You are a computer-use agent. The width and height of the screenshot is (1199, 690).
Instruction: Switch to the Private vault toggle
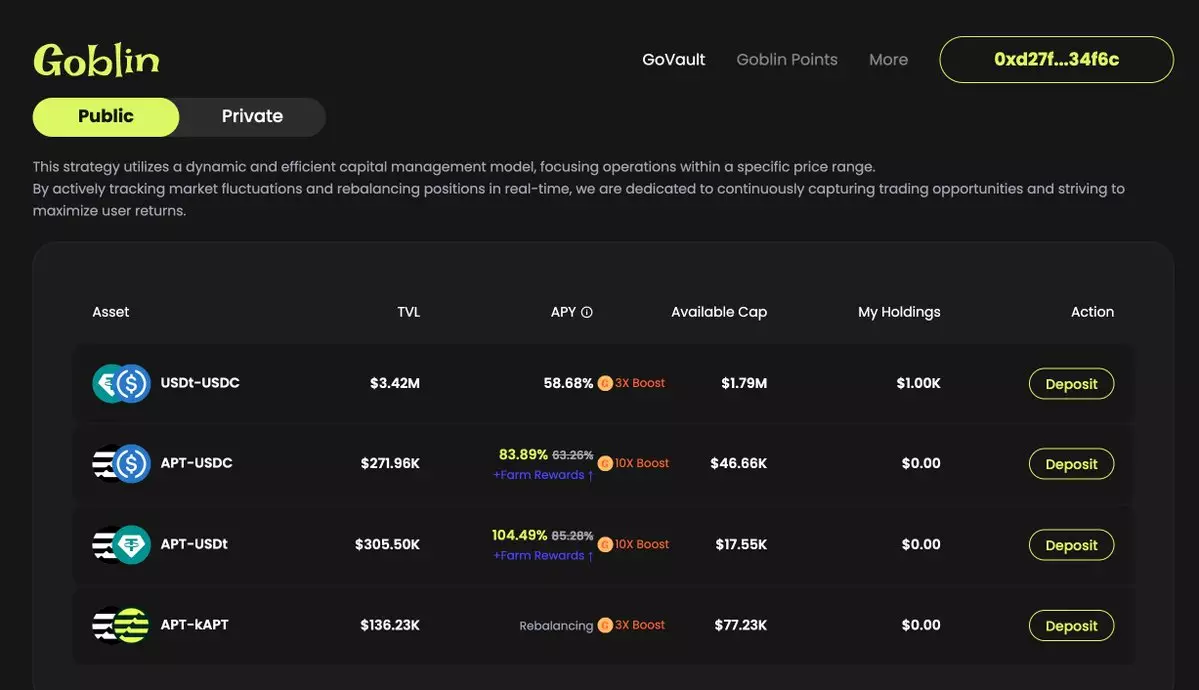tap(252, 117)
